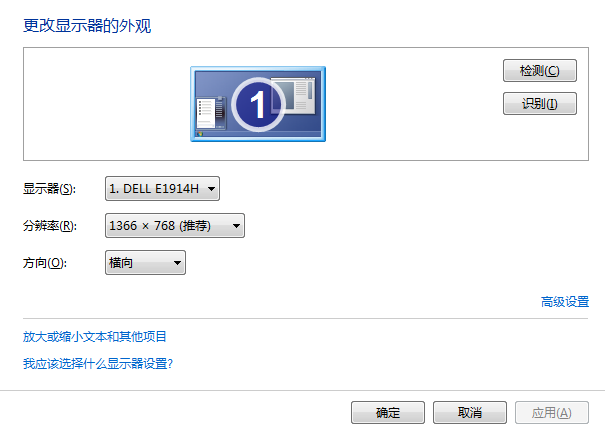Screen dimensions: 605x439
Task: Click the arrow on the orientation combo box
Action: 177,263
